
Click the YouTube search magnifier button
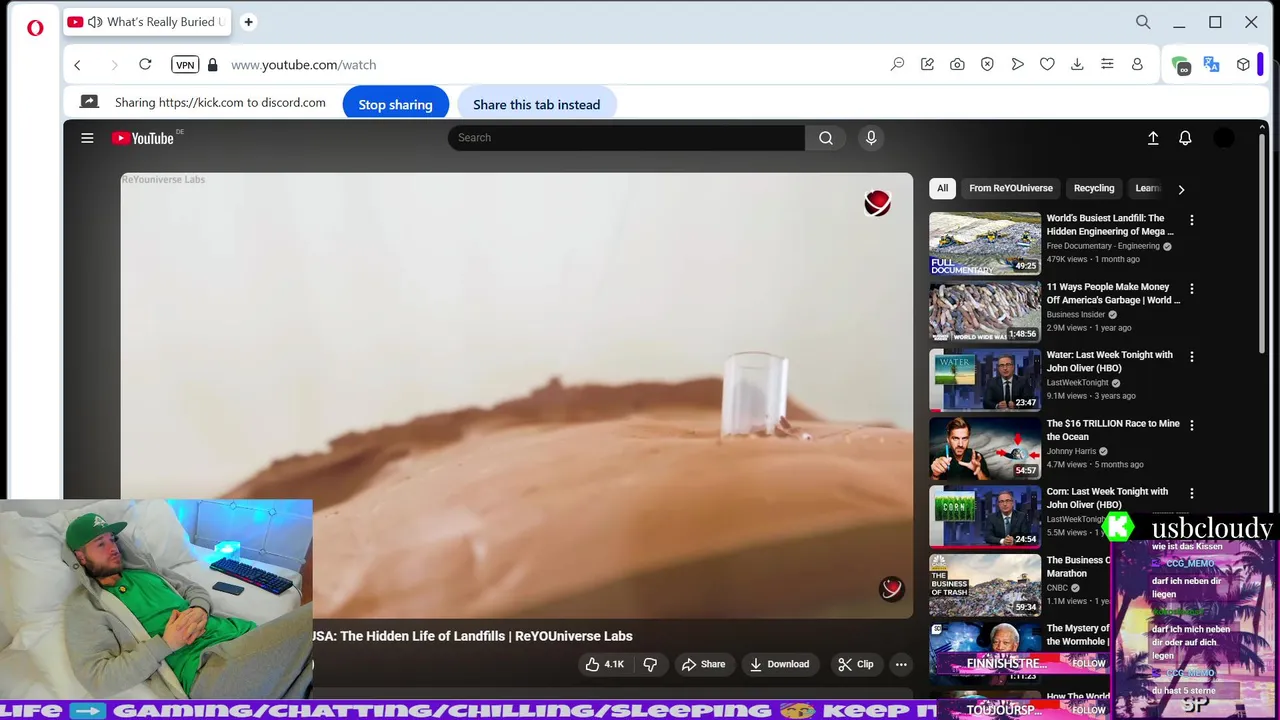(x=826, y=138)
